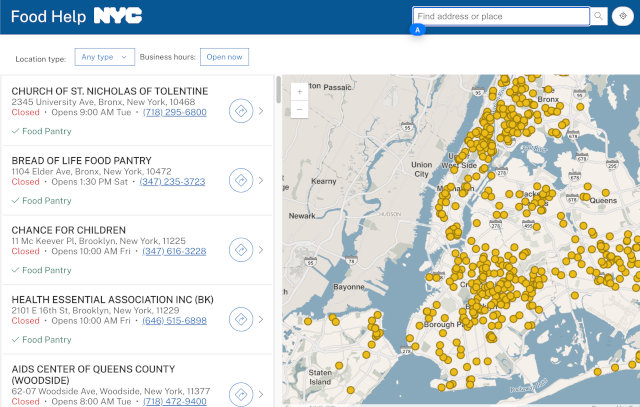Viewport: 640px width, 407px height.
Task: Expand Chance for Children details chevron
Action: pyautogui.click(x=261, y=249)
